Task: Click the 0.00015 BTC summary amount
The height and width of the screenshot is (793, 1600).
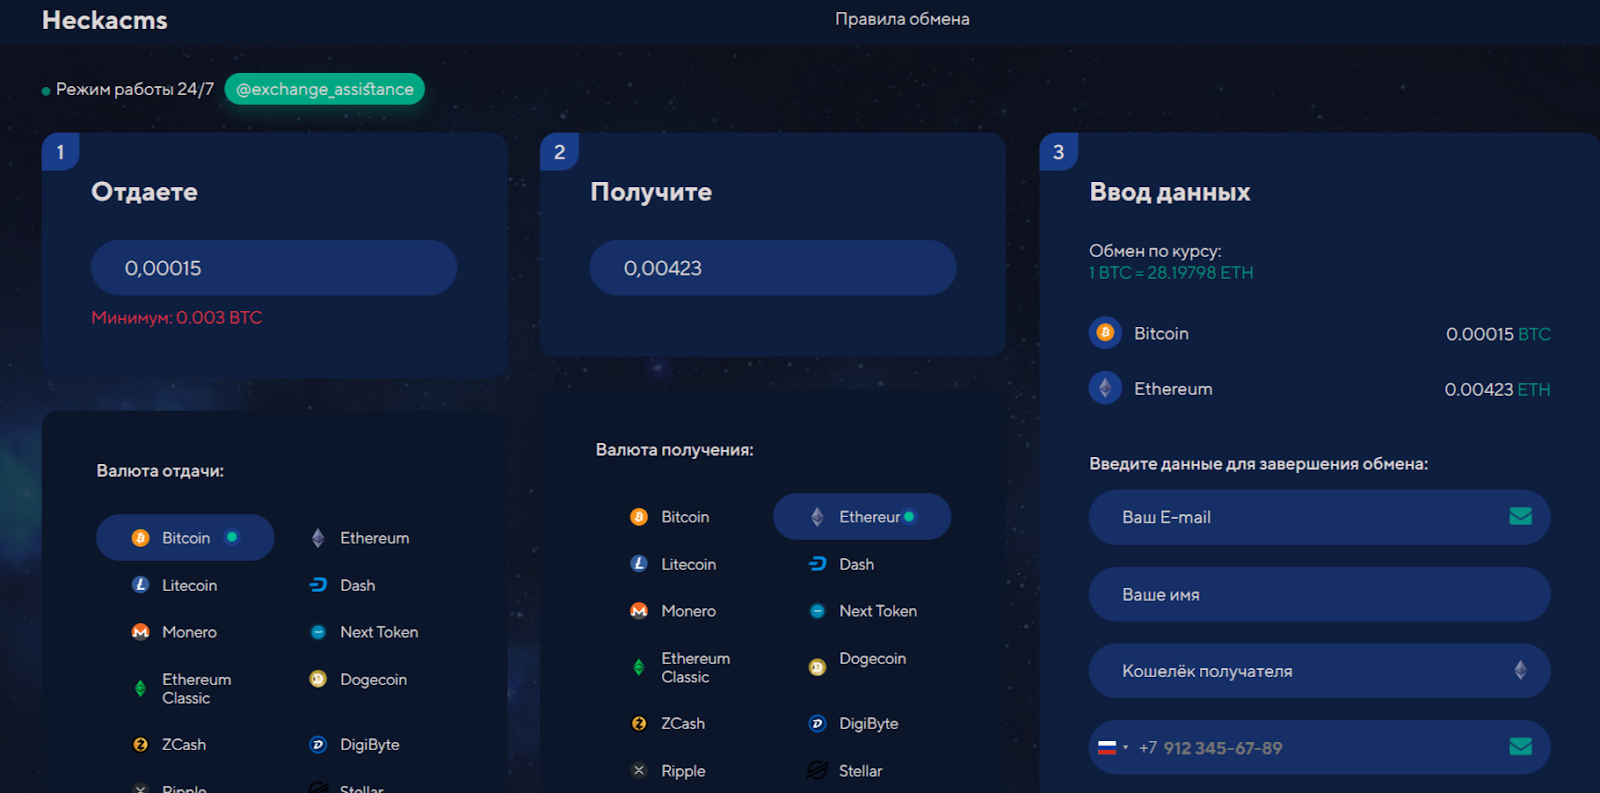Action: point(1498,334)
